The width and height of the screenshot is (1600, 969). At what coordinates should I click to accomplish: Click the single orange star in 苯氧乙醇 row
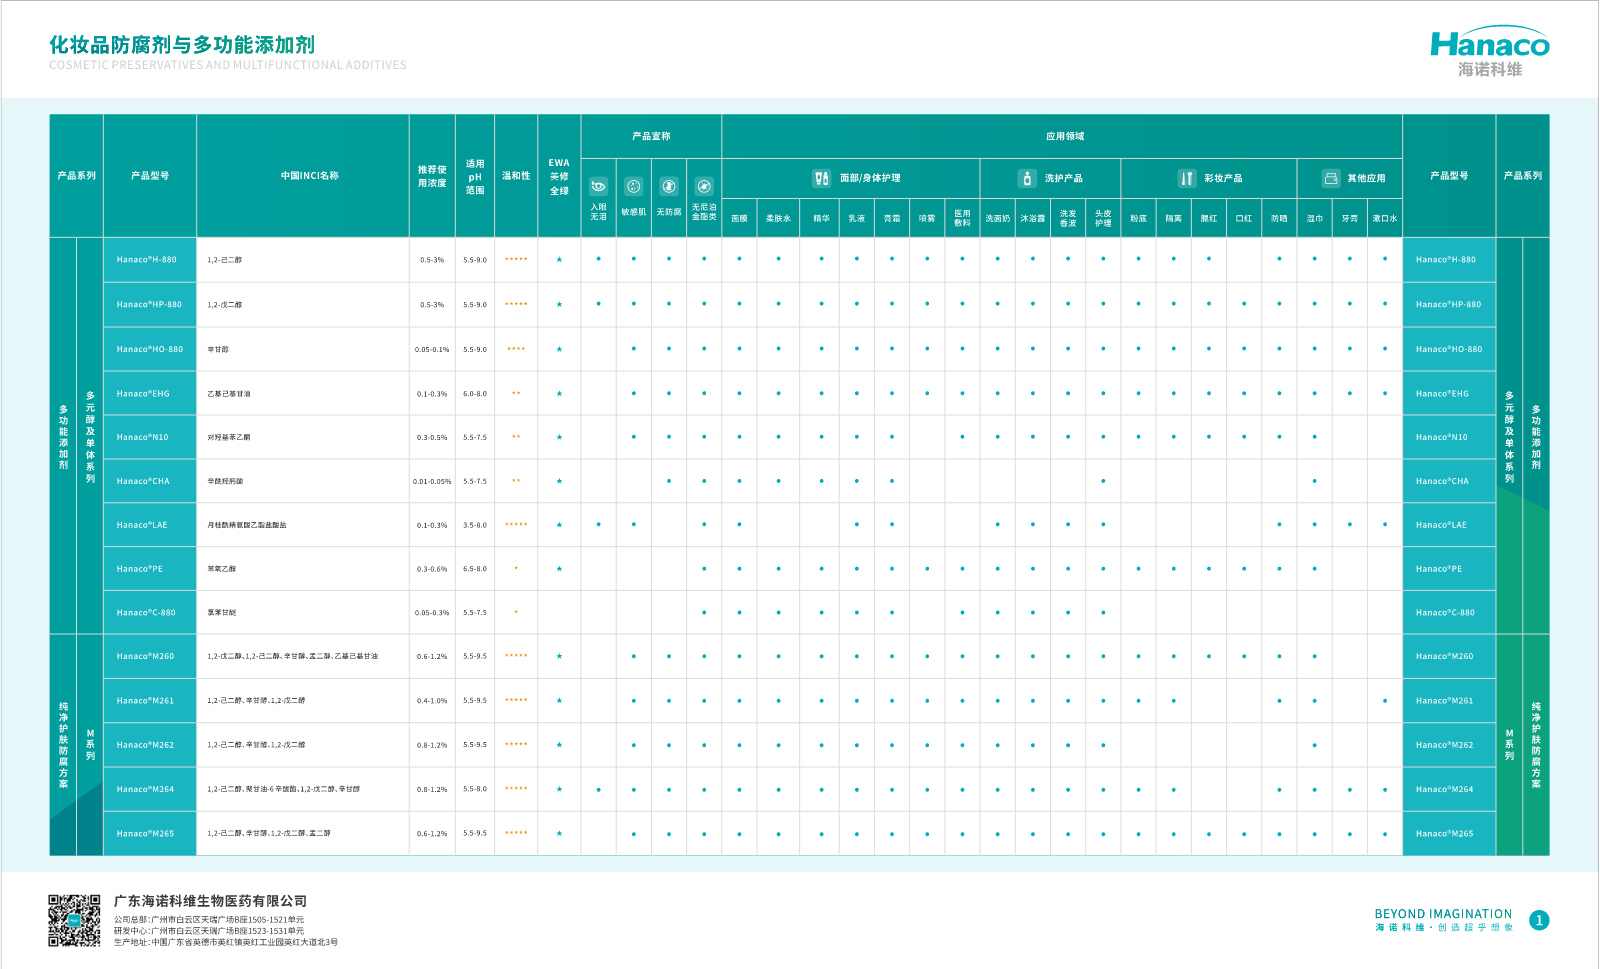516,568
